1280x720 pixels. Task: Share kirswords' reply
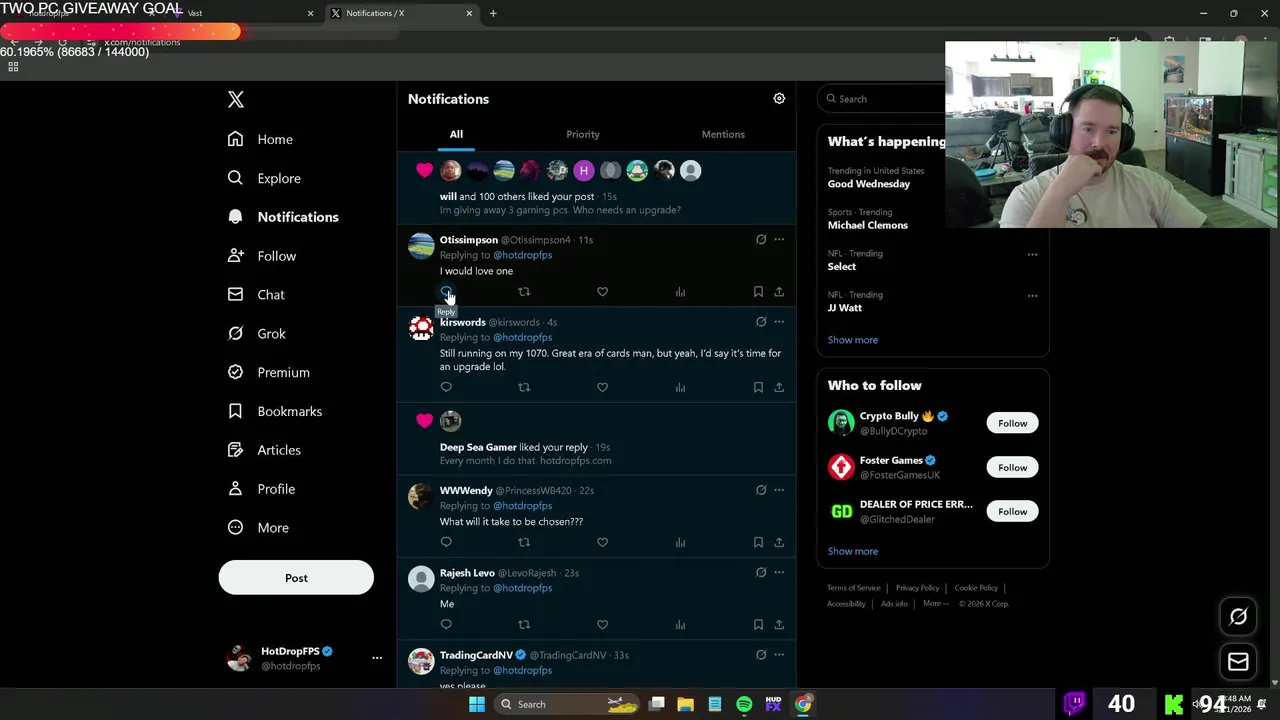pyautogui.click(x=779, y=387)
